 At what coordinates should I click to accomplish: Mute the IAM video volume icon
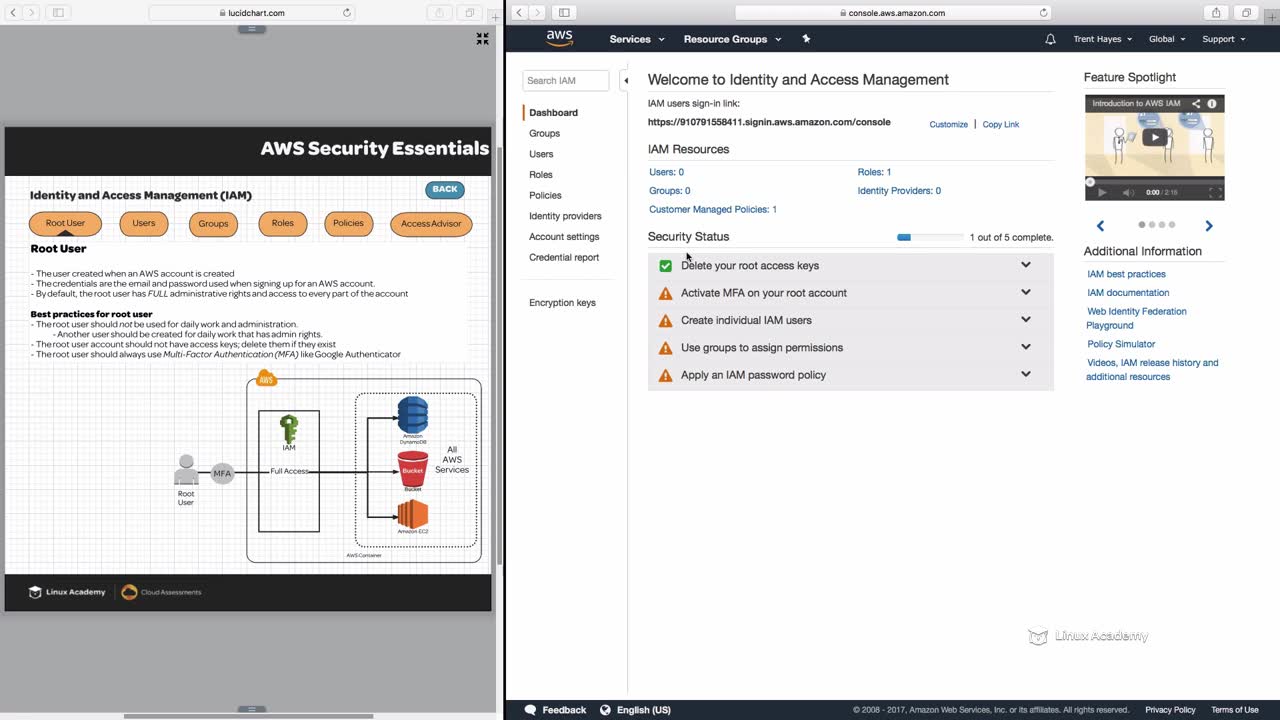pos(1128,192)
